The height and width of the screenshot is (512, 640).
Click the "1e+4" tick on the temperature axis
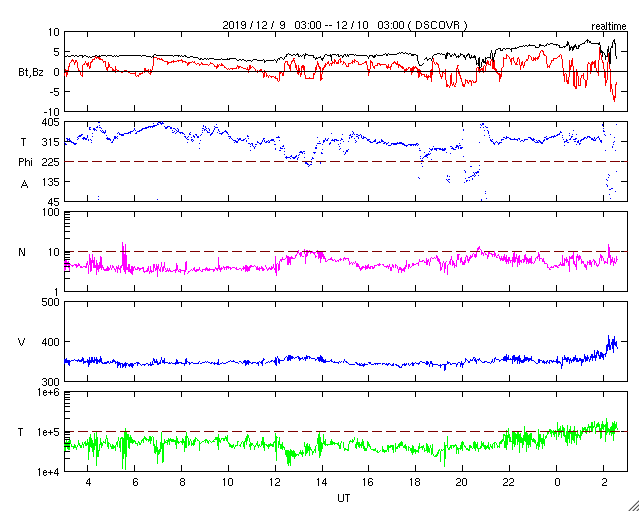pos(49,472)
